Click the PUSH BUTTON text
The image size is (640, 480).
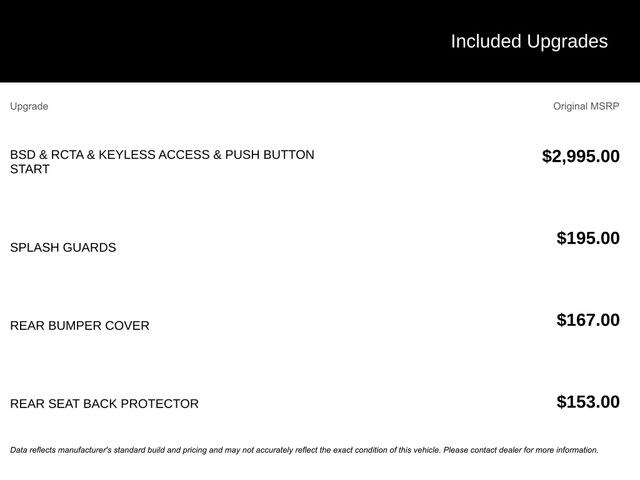(269, 155)
